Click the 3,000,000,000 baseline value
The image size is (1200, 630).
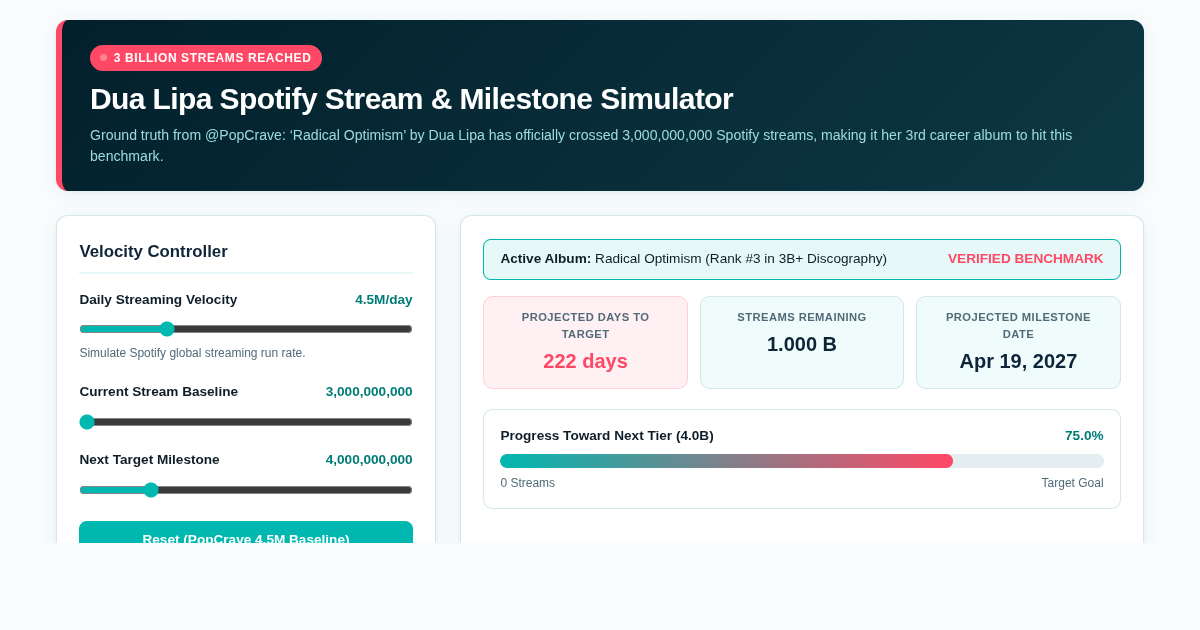click(x=369, y=392)
